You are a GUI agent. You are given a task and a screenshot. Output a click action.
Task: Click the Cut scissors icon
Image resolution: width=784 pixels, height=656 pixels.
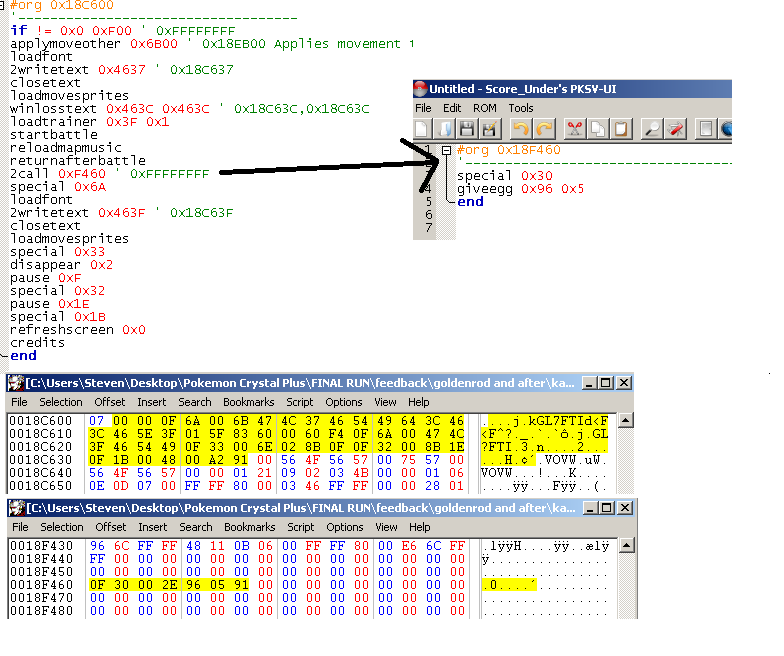[x=574, y=129]
